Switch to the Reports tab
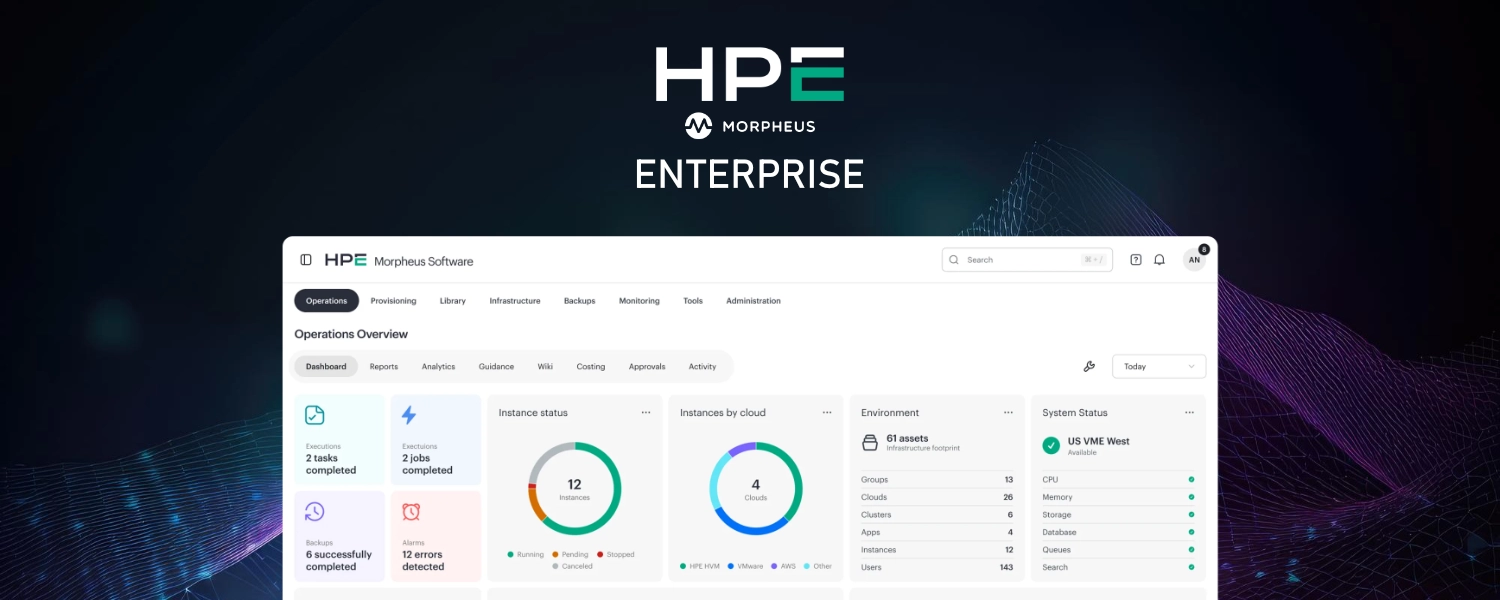 (x=384, y=367)
